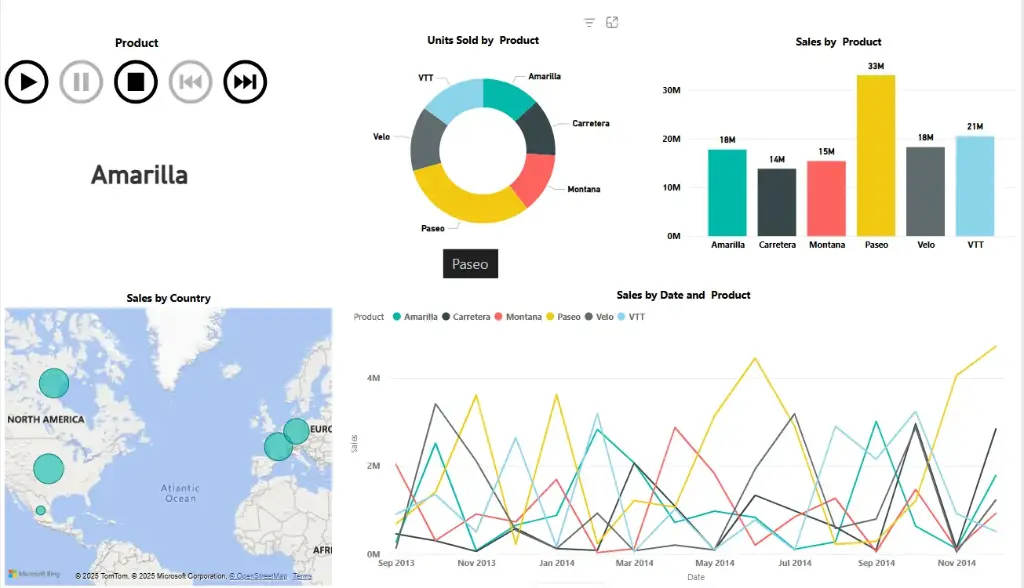Image resolution: width=1024 pixels, height=588 pixels.
Task: Click the tall yellow Paseo bar
Action: [x=875, y=155]
